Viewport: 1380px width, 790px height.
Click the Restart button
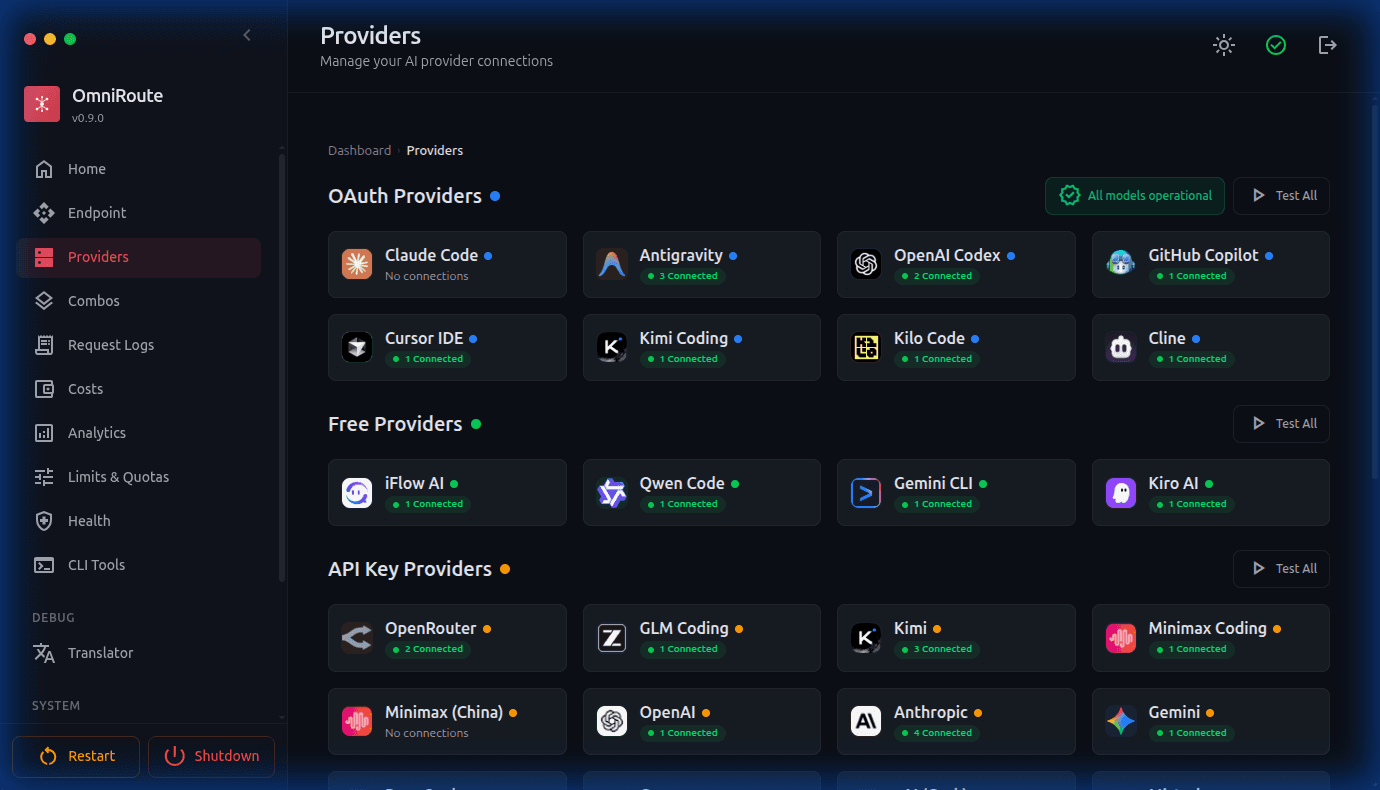pos(76,756)
